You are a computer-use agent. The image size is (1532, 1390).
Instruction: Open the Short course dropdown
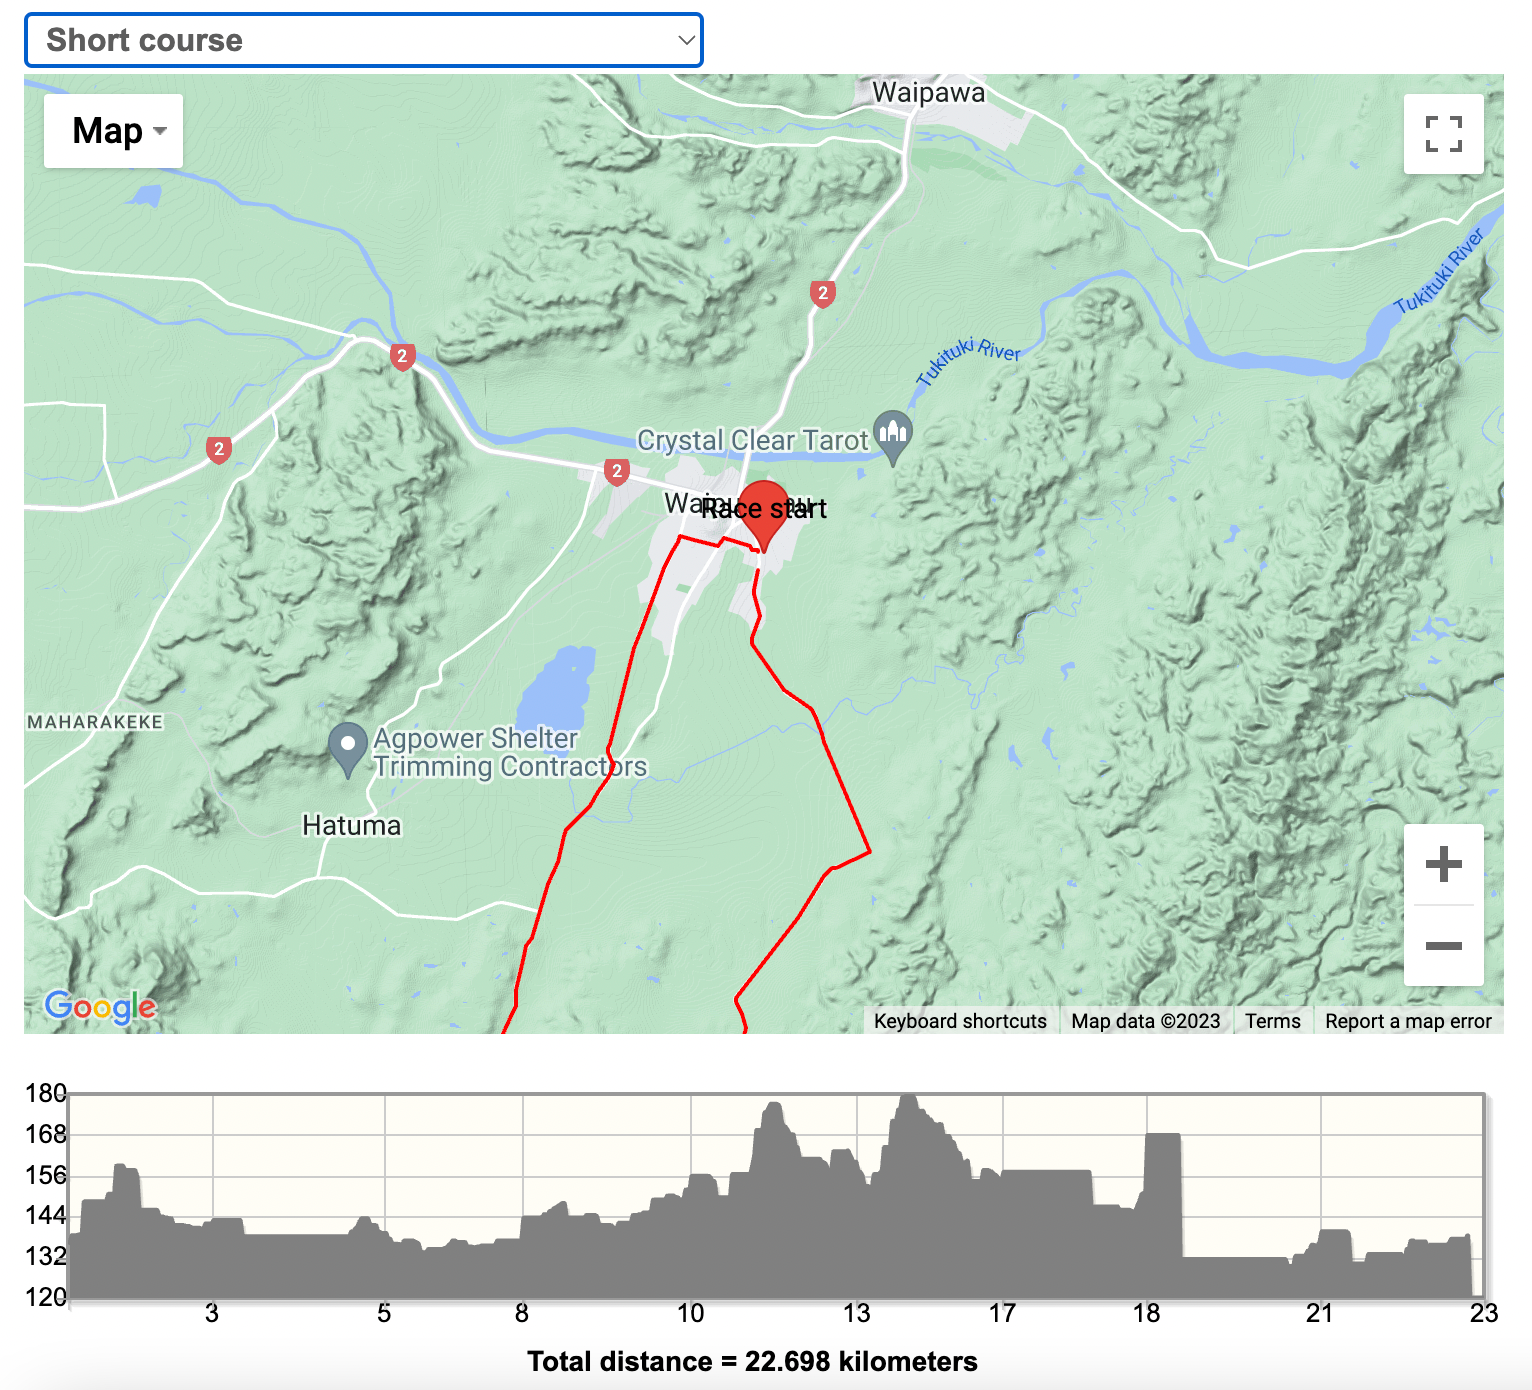(x=363, y=40)
